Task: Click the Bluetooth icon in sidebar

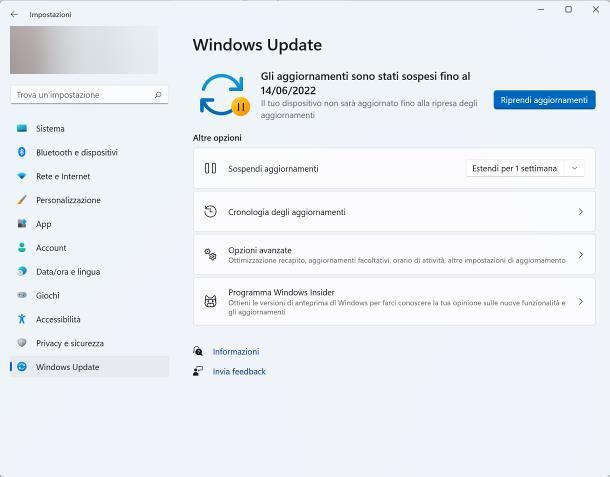Action: (22, 152)
